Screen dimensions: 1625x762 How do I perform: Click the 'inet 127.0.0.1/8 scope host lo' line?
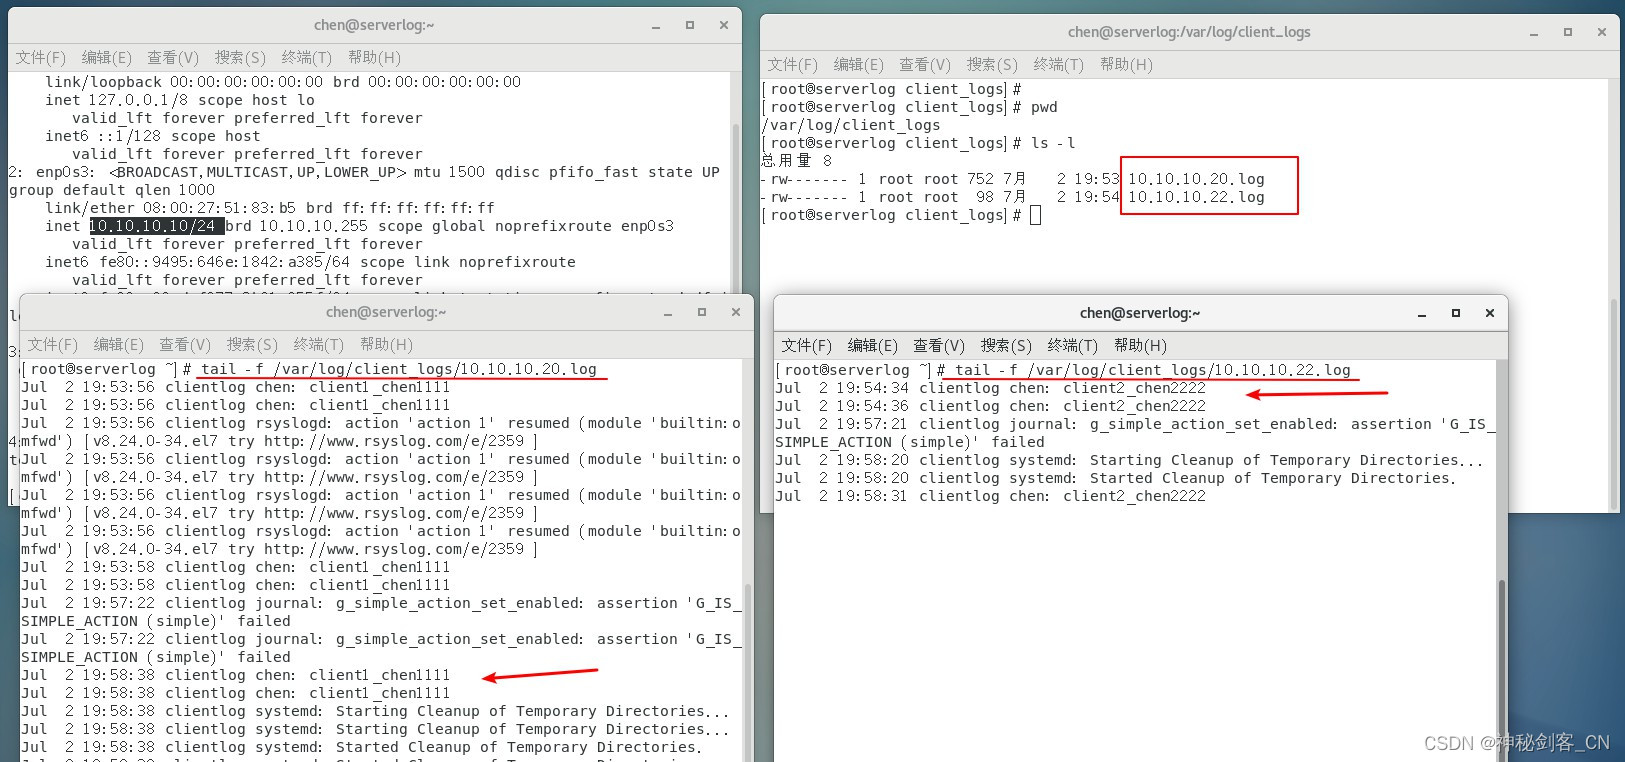179,100
